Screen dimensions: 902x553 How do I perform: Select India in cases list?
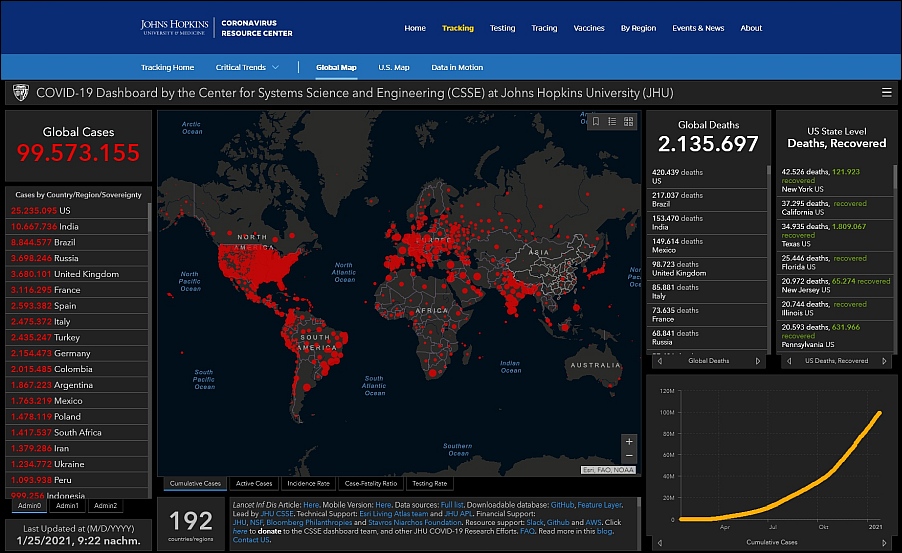coord(77,226)
